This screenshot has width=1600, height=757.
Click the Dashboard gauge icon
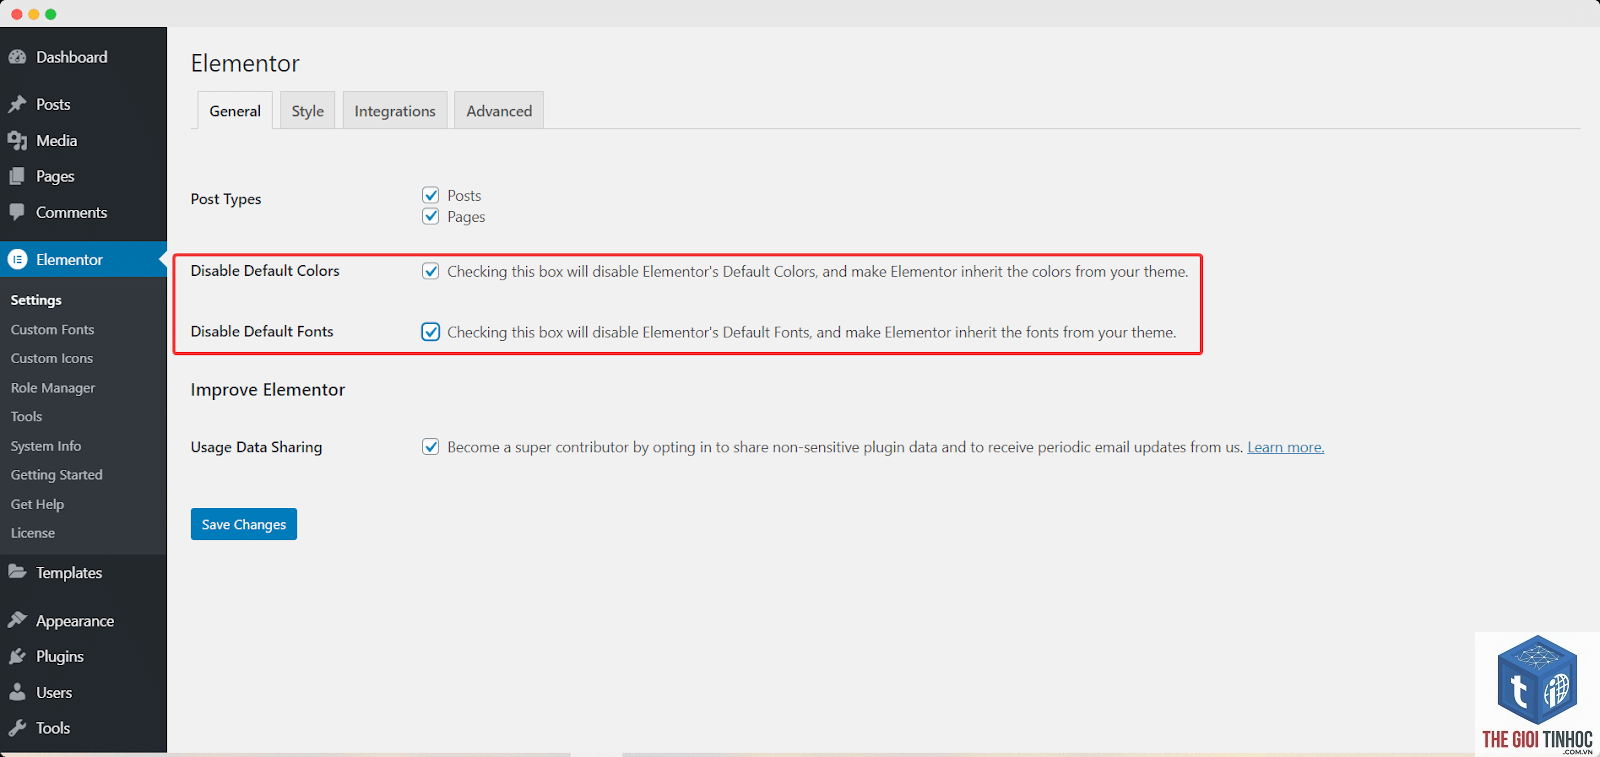pyautogui.click(x=17, y=58)
